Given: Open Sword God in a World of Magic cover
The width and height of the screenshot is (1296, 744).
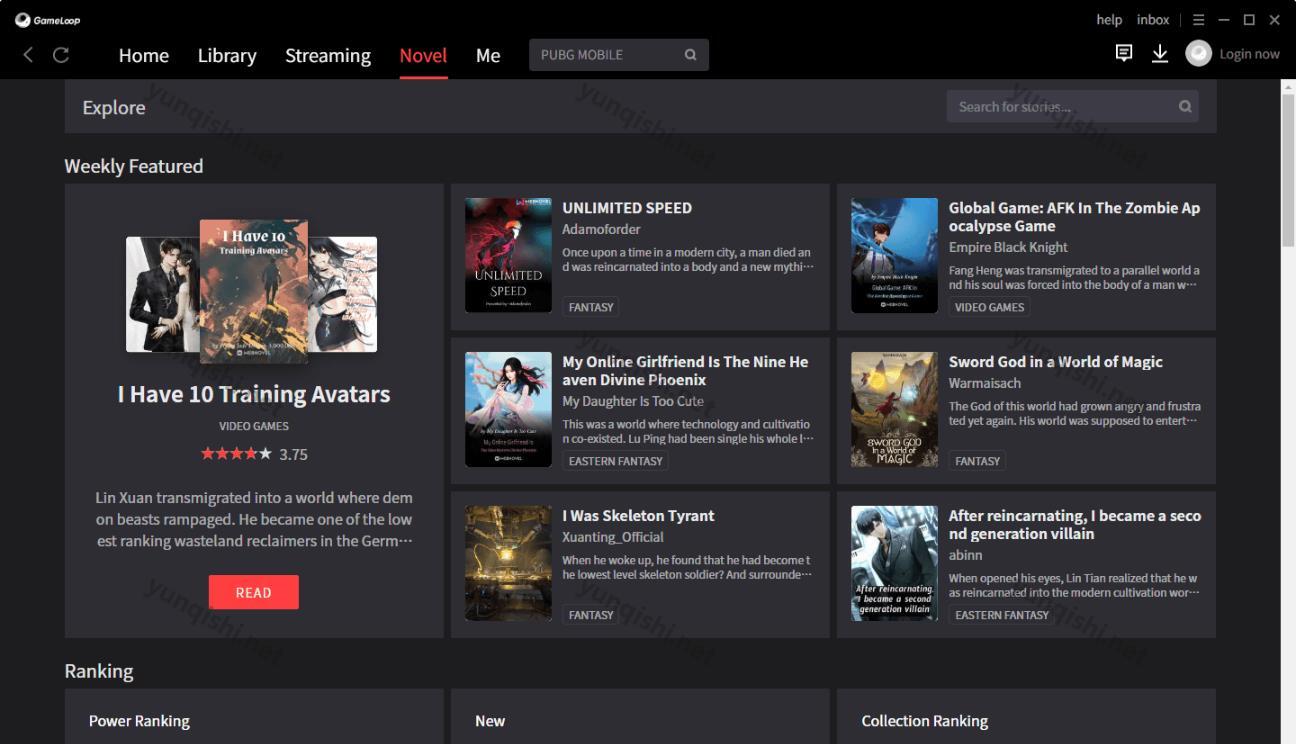Looking at the screenshot, I should [894, 409].
